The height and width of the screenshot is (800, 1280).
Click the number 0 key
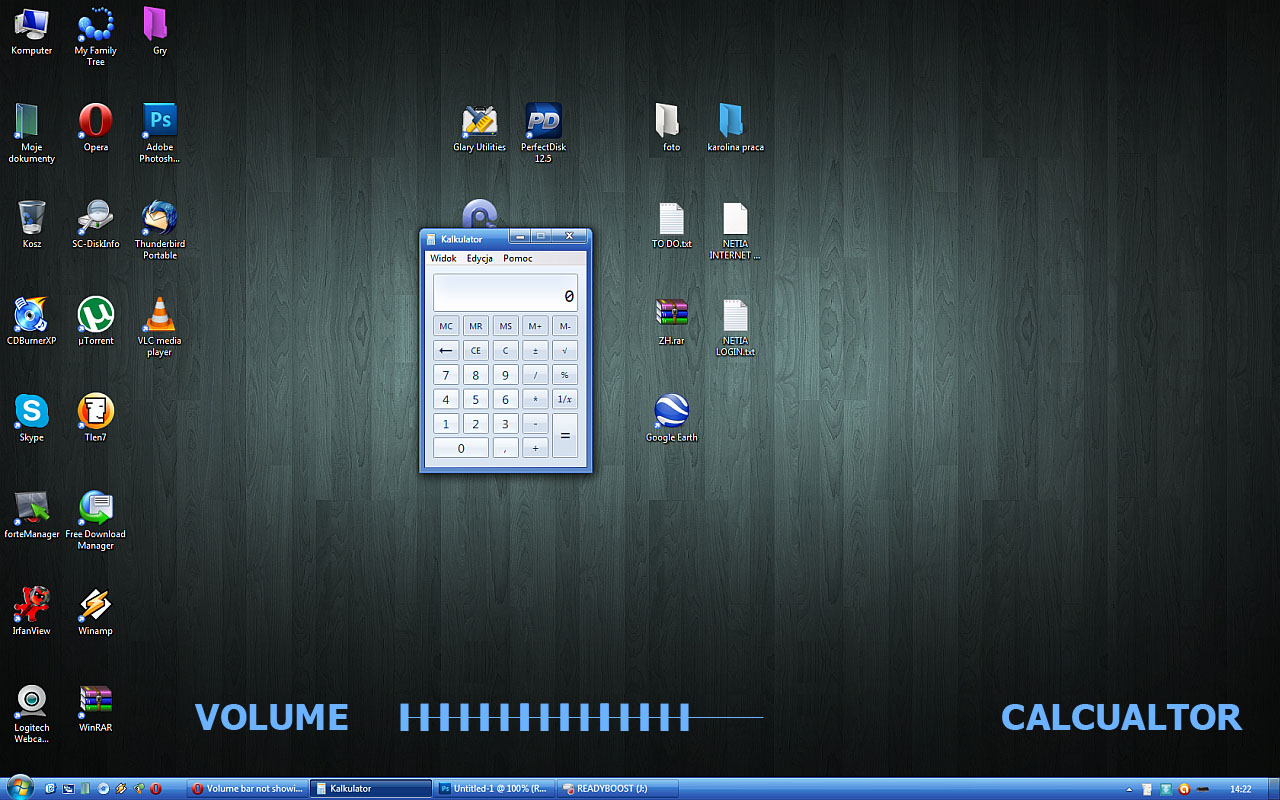[x=461, y=448]
